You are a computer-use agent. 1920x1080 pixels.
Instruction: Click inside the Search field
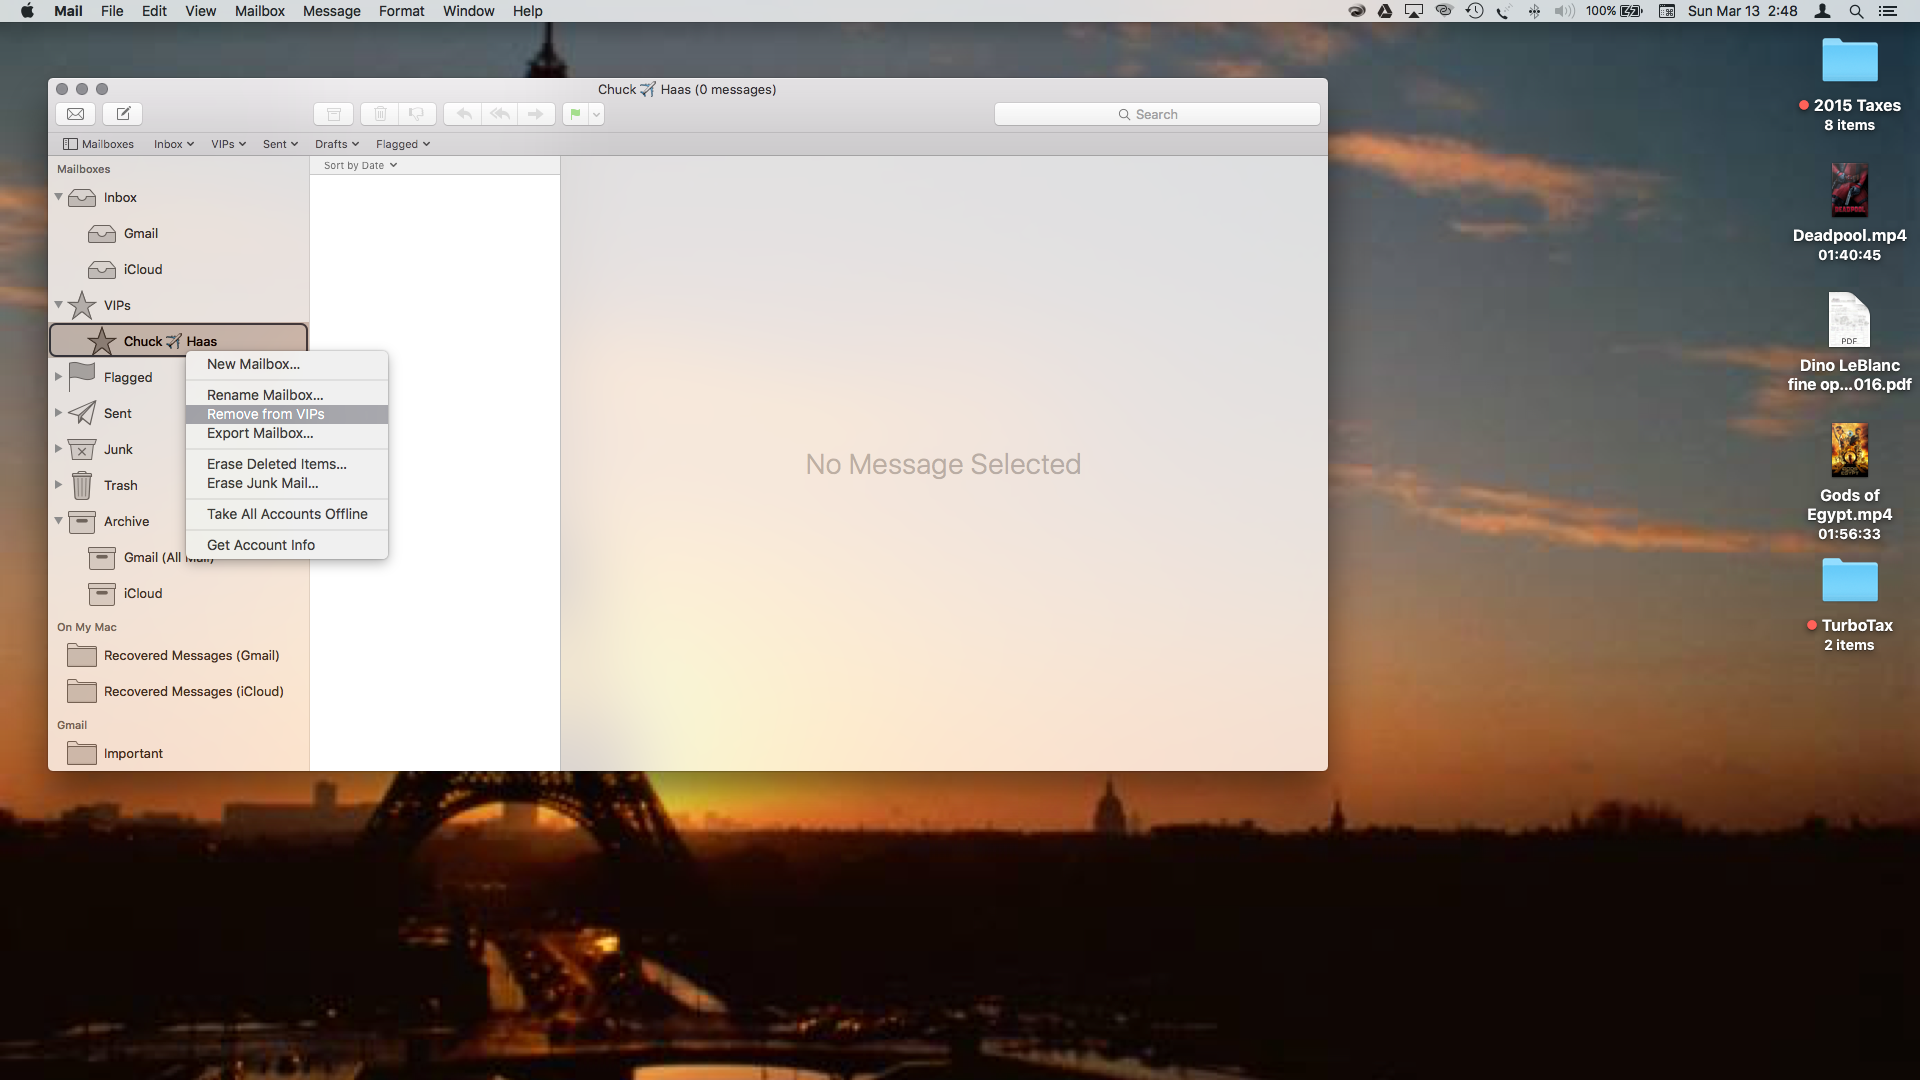(1156, 114)
